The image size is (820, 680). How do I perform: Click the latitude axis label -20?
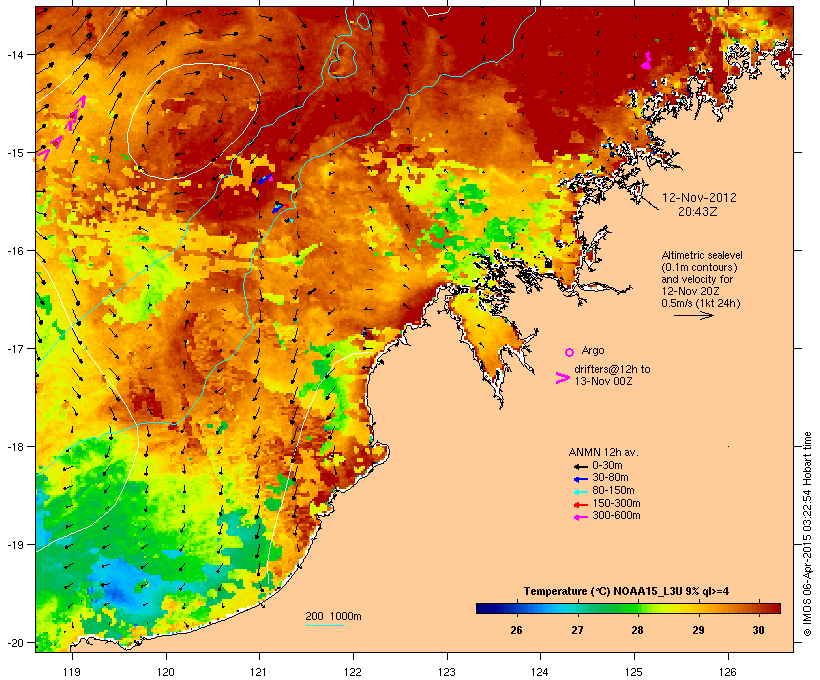(14, 643)
